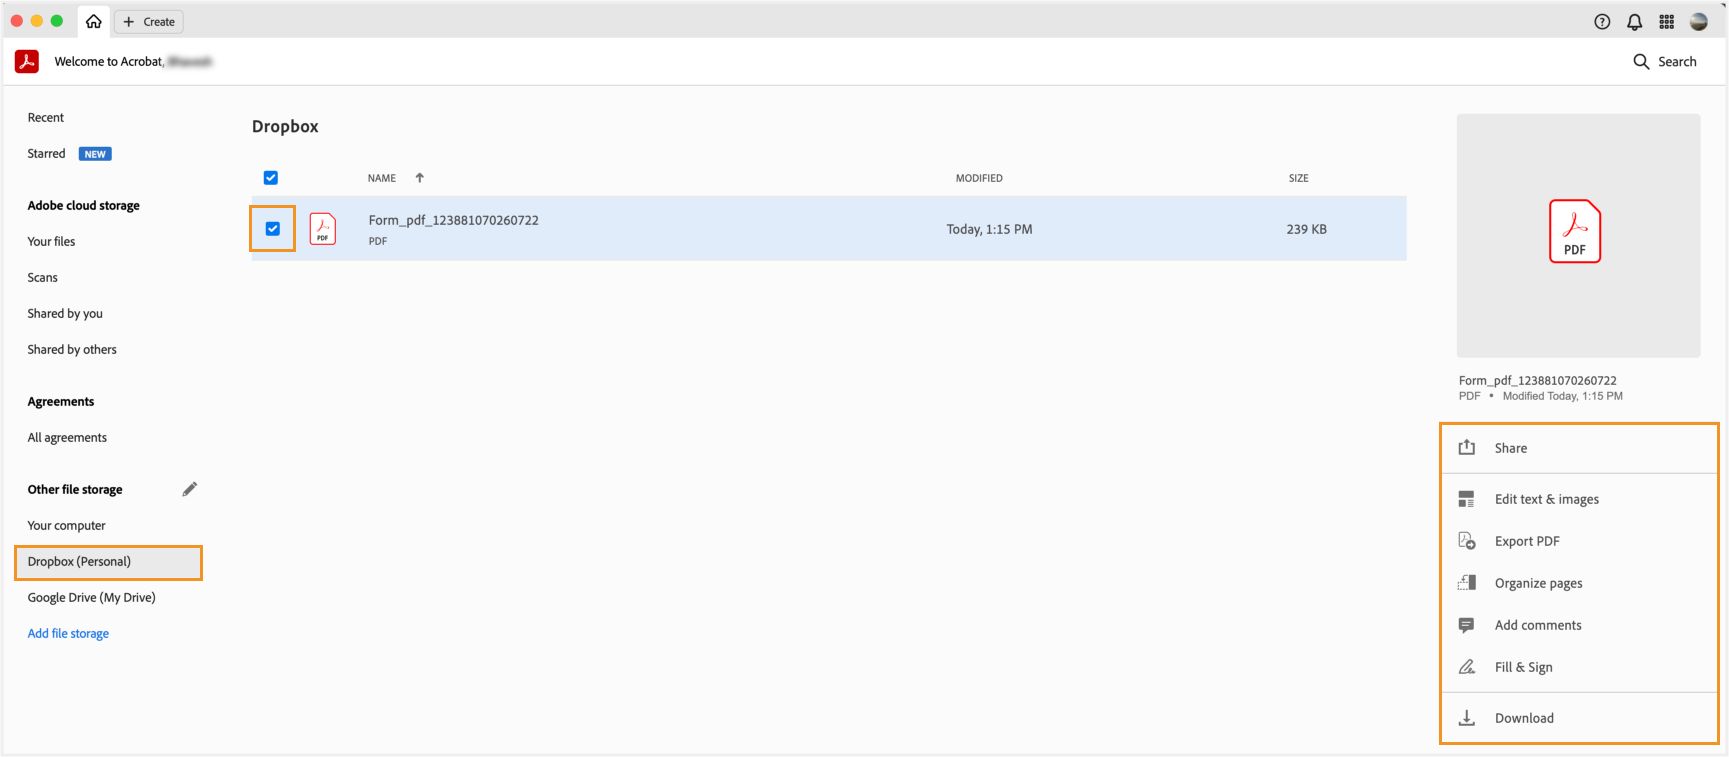
Task: Sort by name using the arrow icon
Action: tap(420, 178)
